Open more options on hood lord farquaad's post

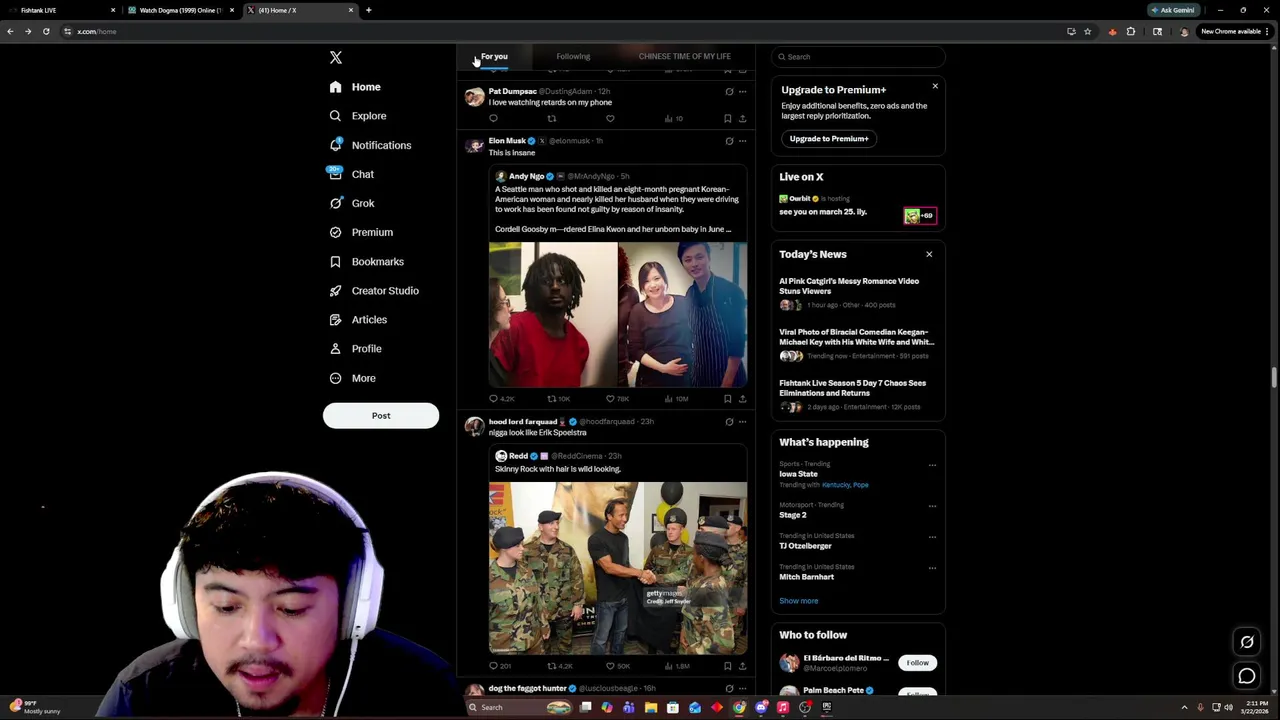[x=742, y=422]
